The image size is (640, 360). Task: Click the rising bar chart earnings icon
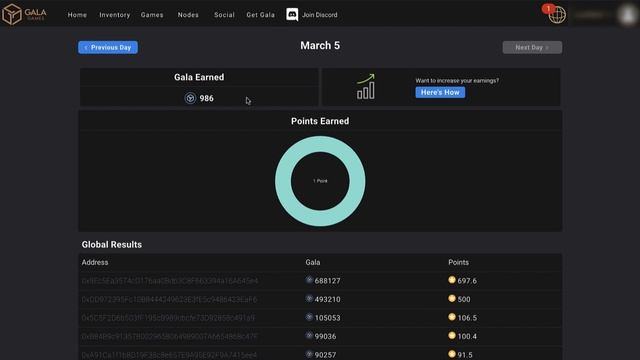(x=366, y=87)
